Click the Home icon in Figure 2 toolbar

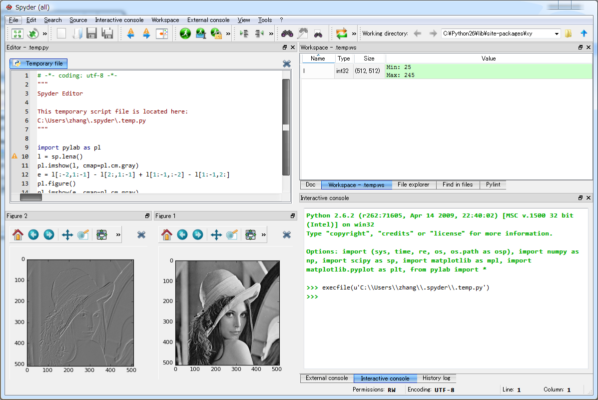[x=18, y=235]
